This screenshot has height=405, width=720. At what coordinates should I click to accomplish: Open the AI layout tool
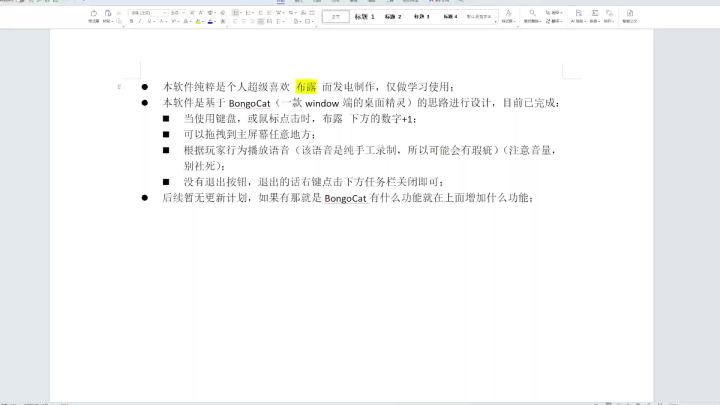(x=578, y=16)
